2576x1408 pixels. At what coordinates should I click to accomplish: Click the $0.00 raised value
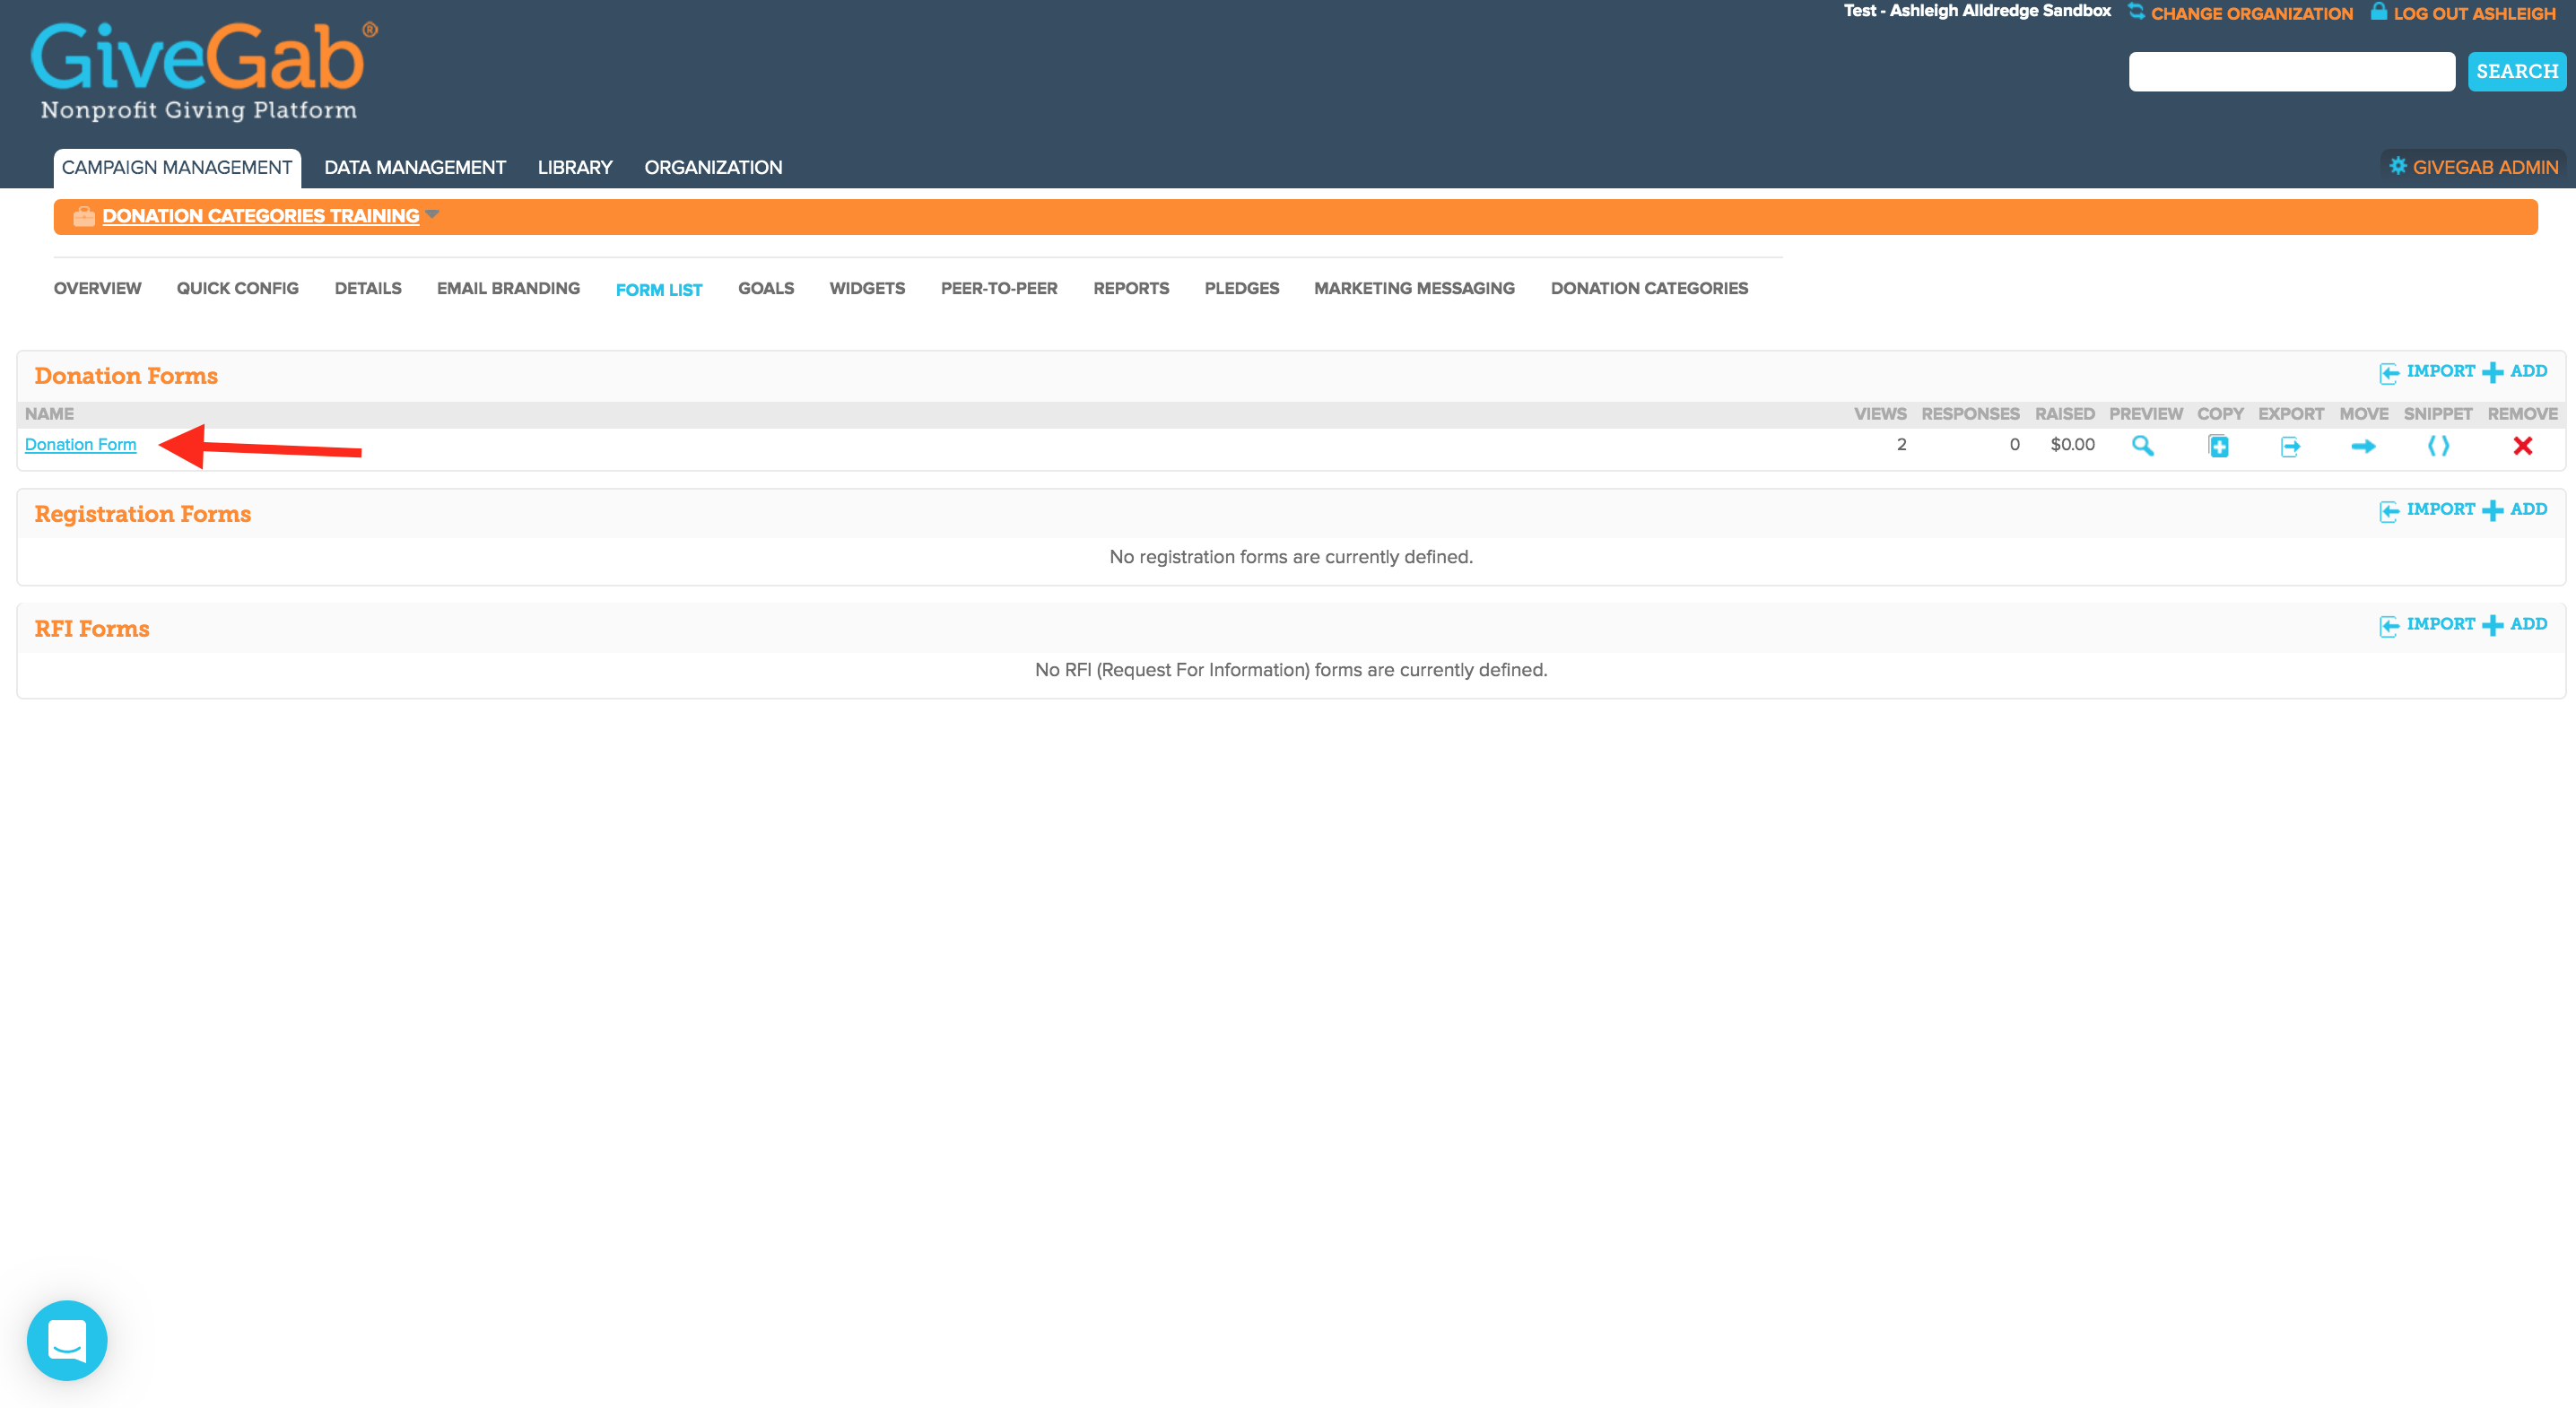point(2072,445)
